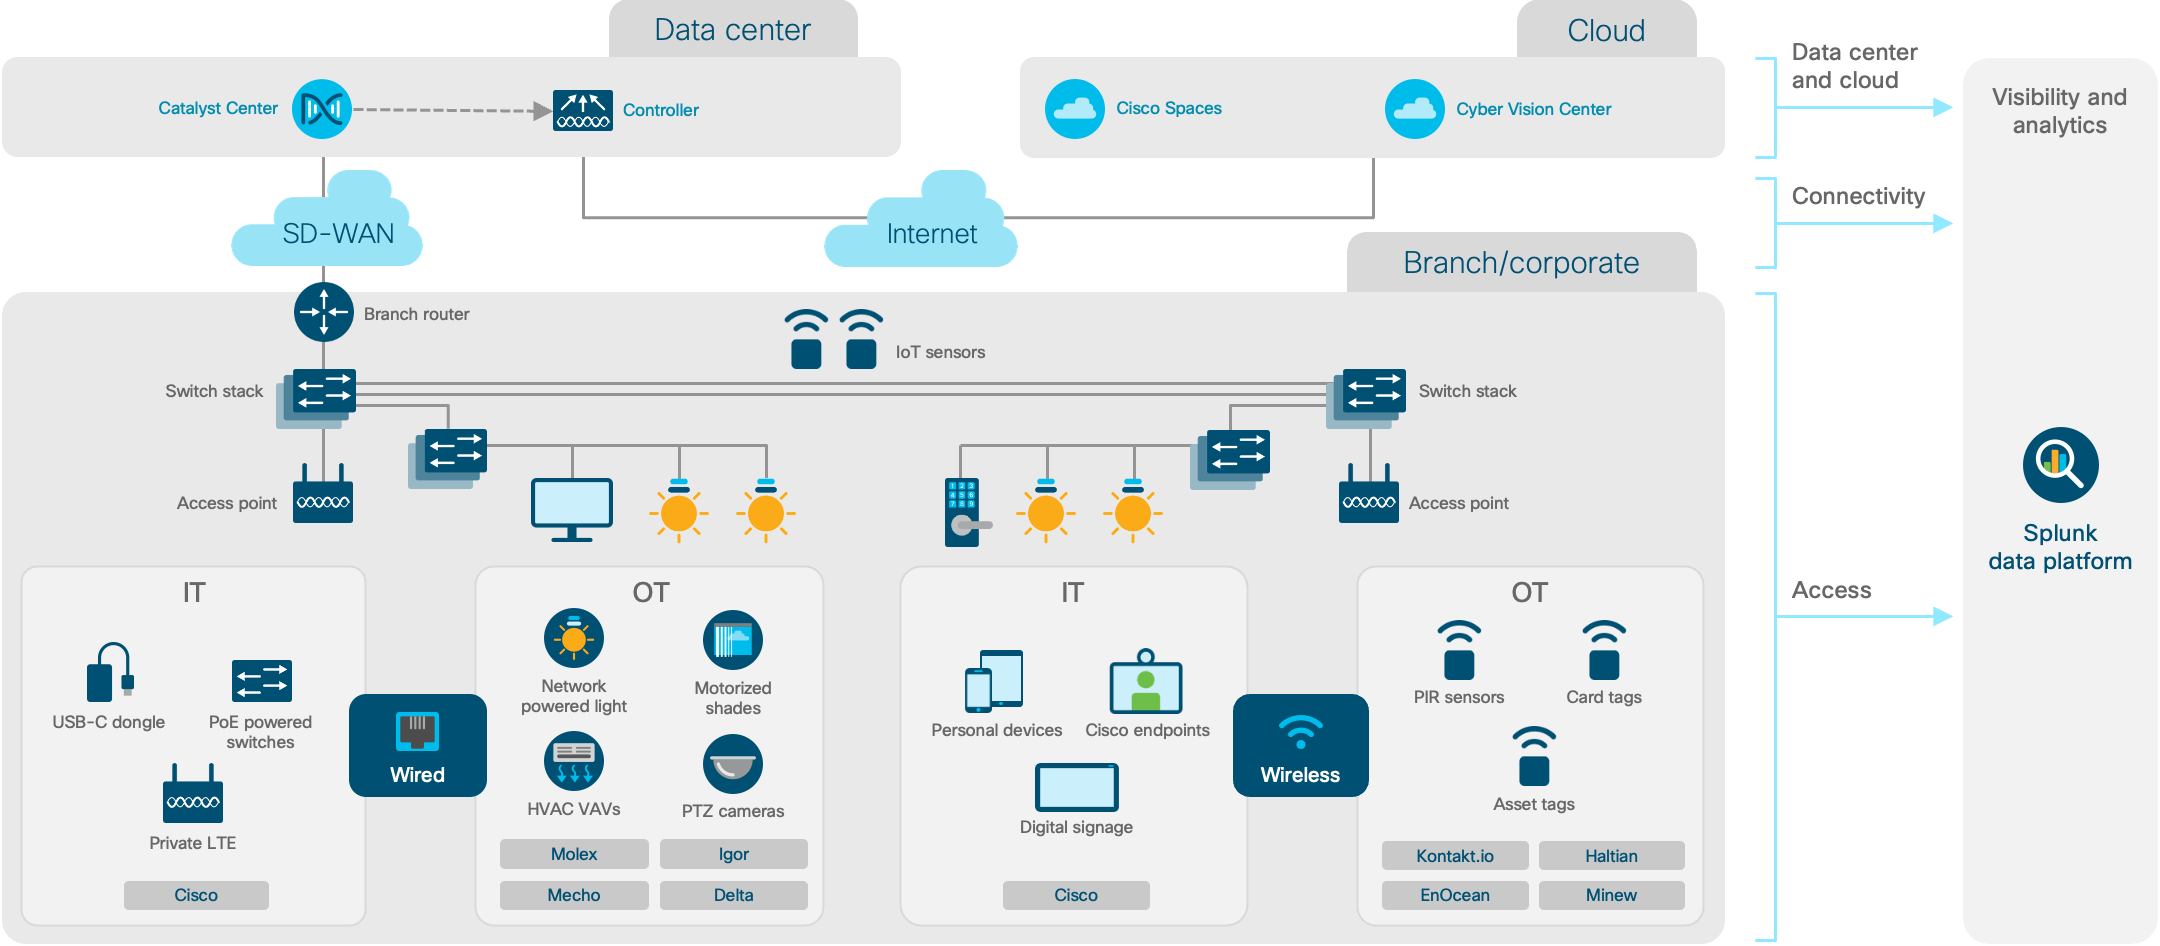The width and height of the screenshot is (2160, 946).
Task: Click the Branch router icon
Action: pos(324,312)
